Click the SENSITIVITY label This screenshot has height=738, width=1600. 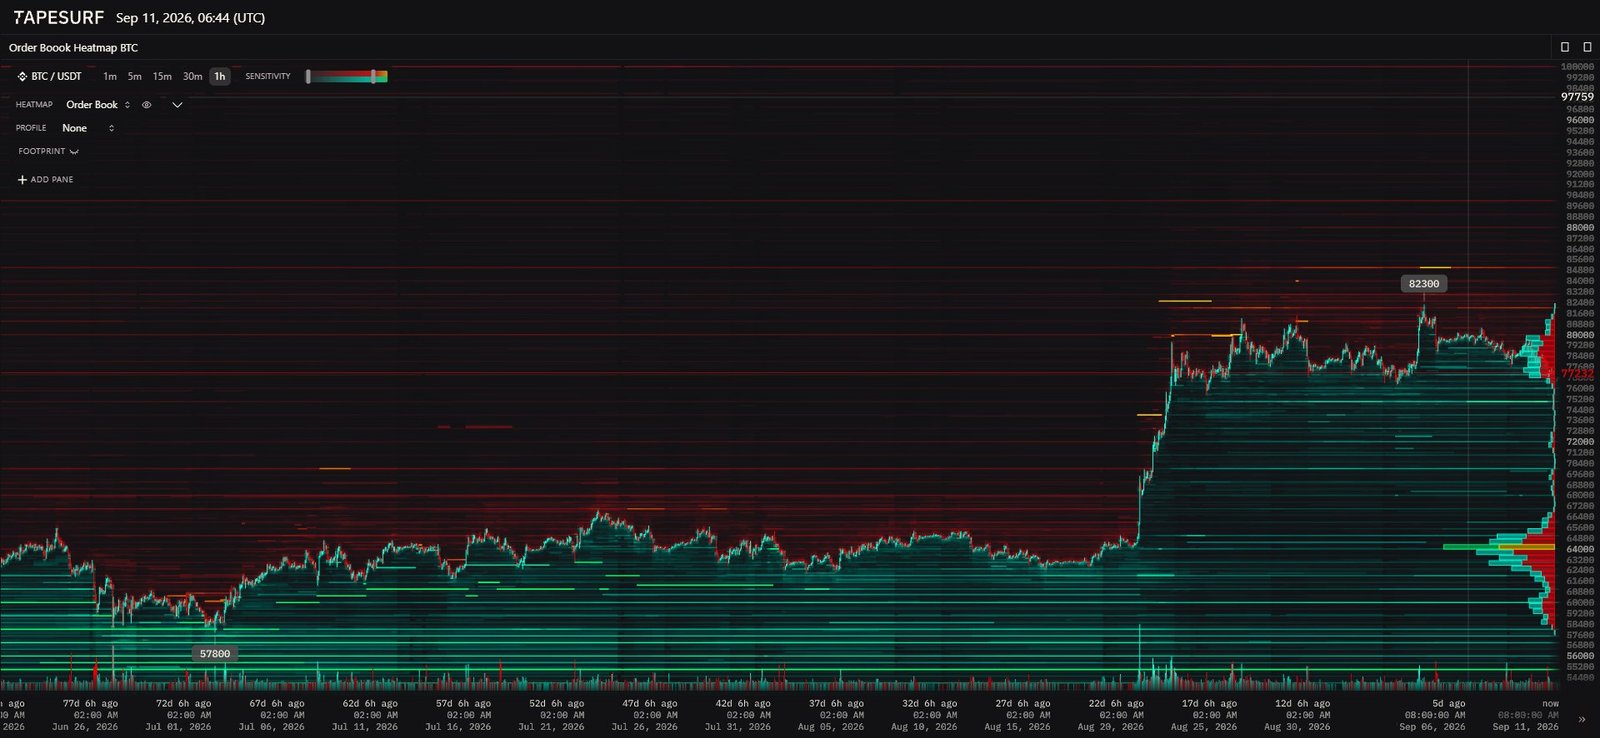tap(268, 76)
